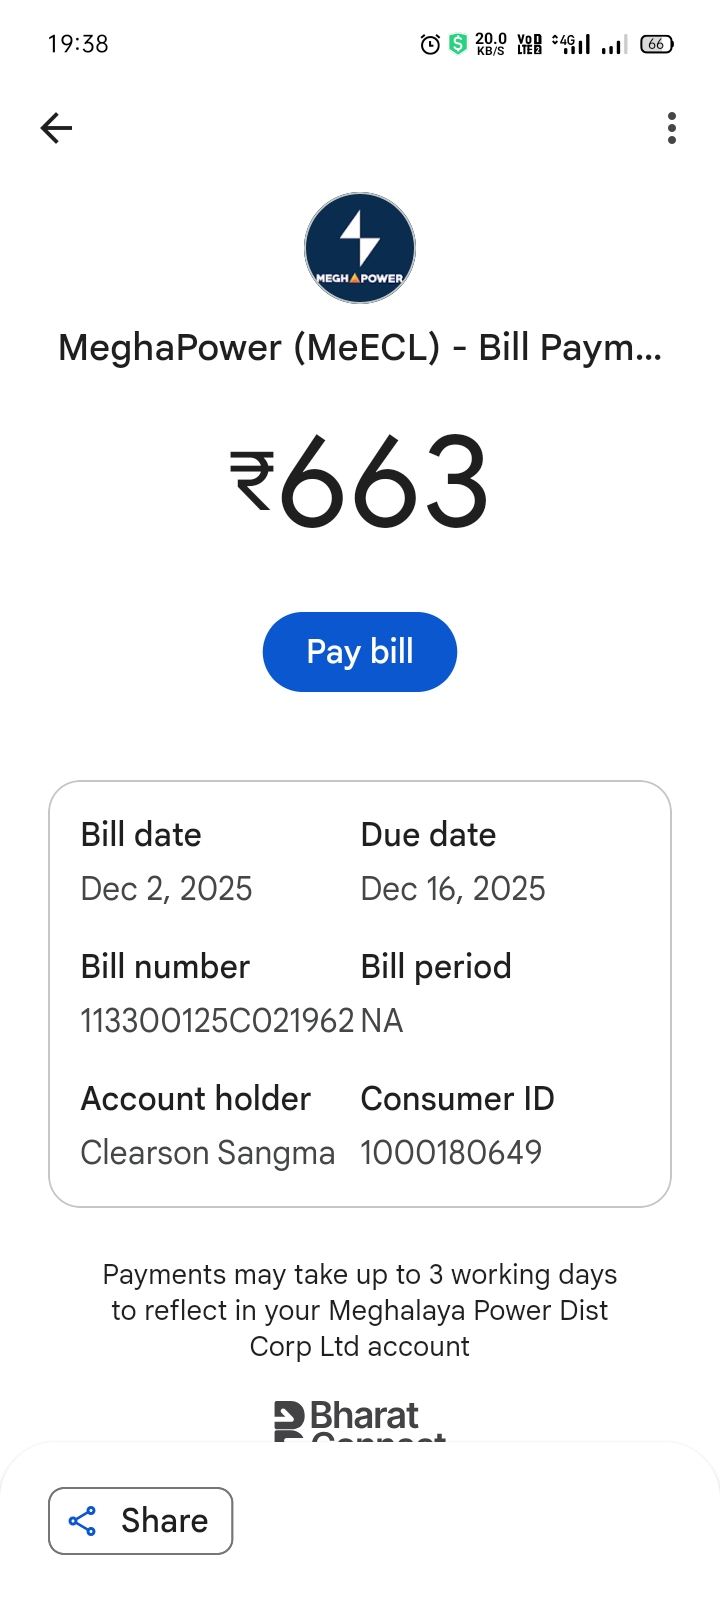Tap the MeghaPower (MeECL) title text

[x=360, y=348]
